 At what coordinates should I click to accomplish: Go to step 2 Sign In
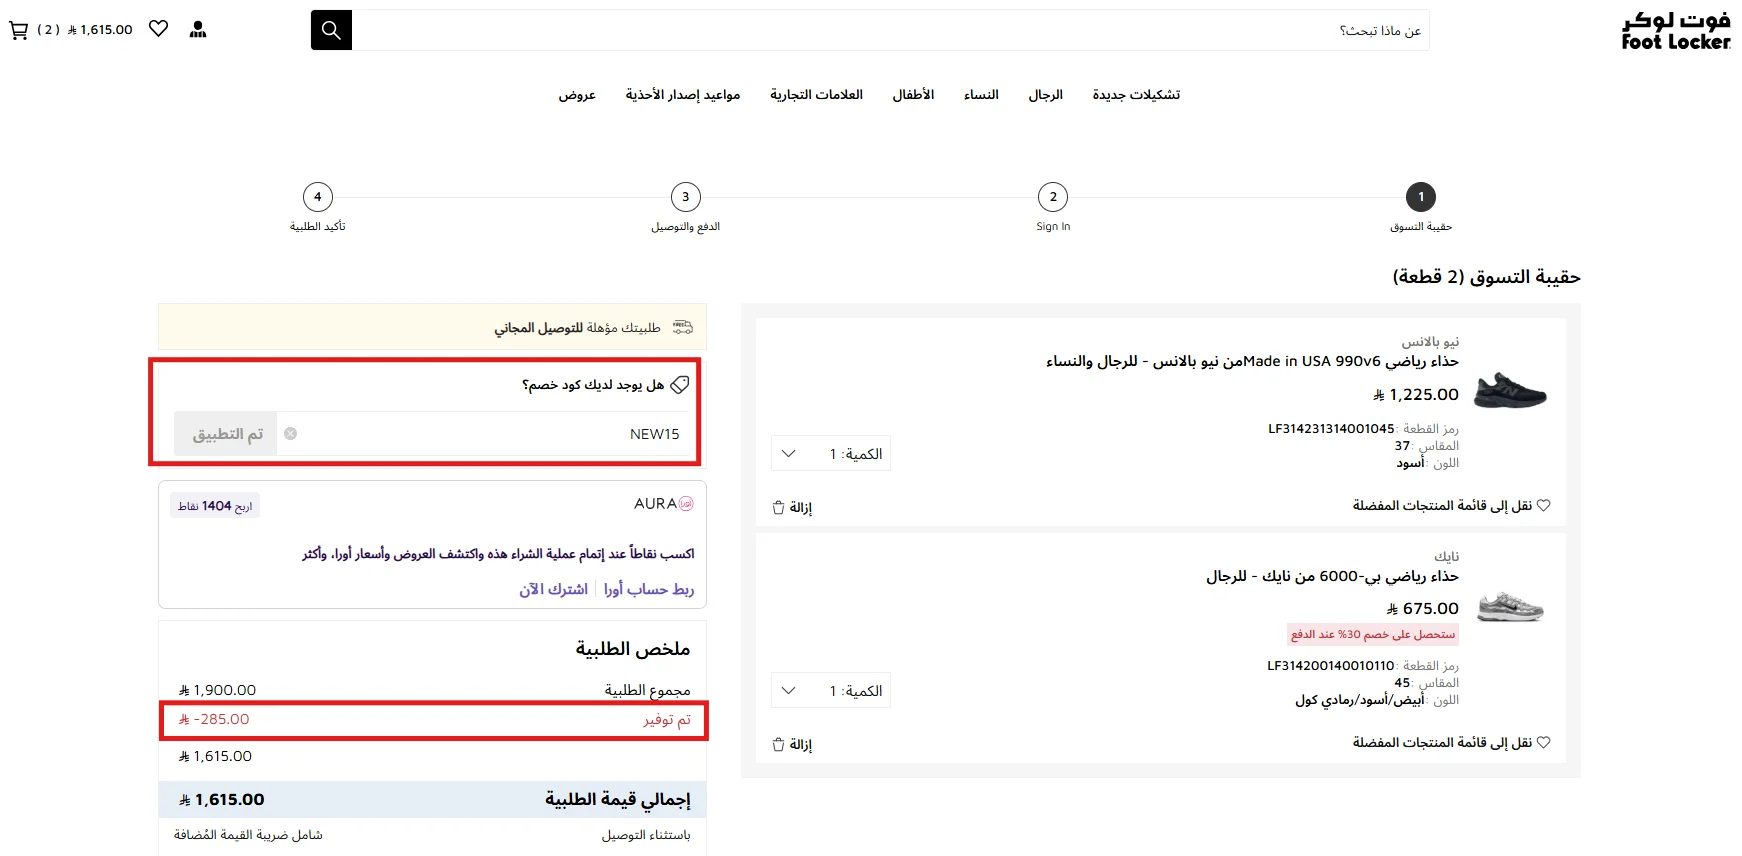click(x=1053, y=197)
